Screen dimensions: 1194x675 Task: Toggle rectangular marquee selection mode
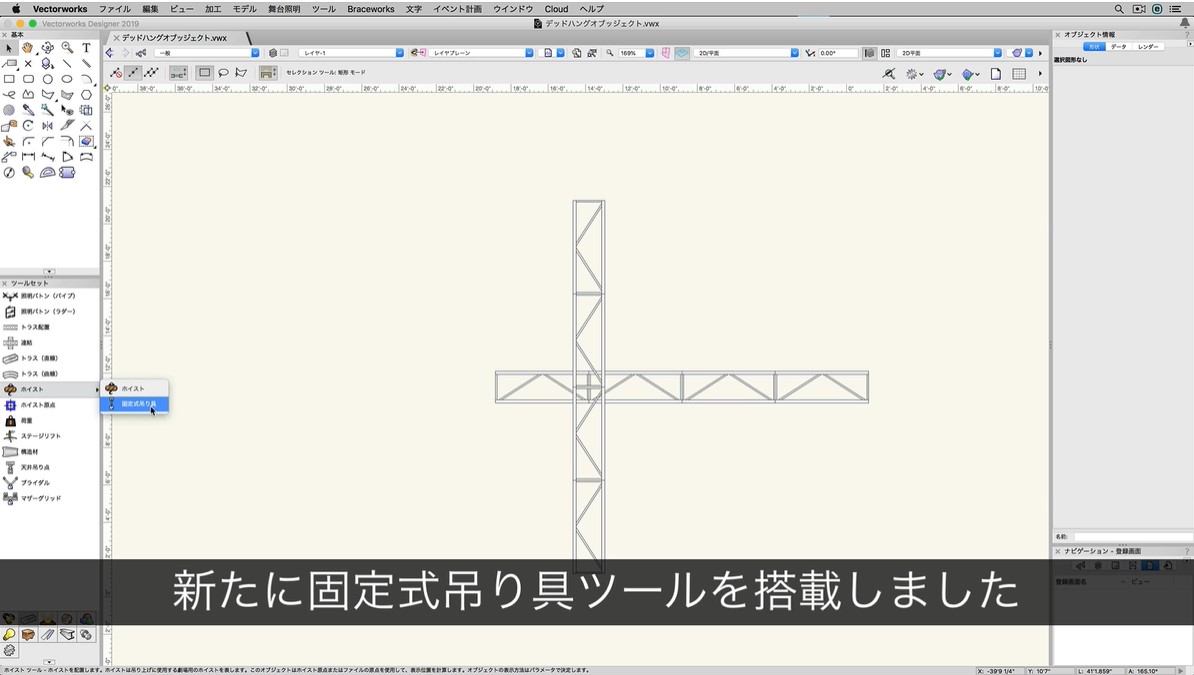pyautogui.click(x=204, y=73)
